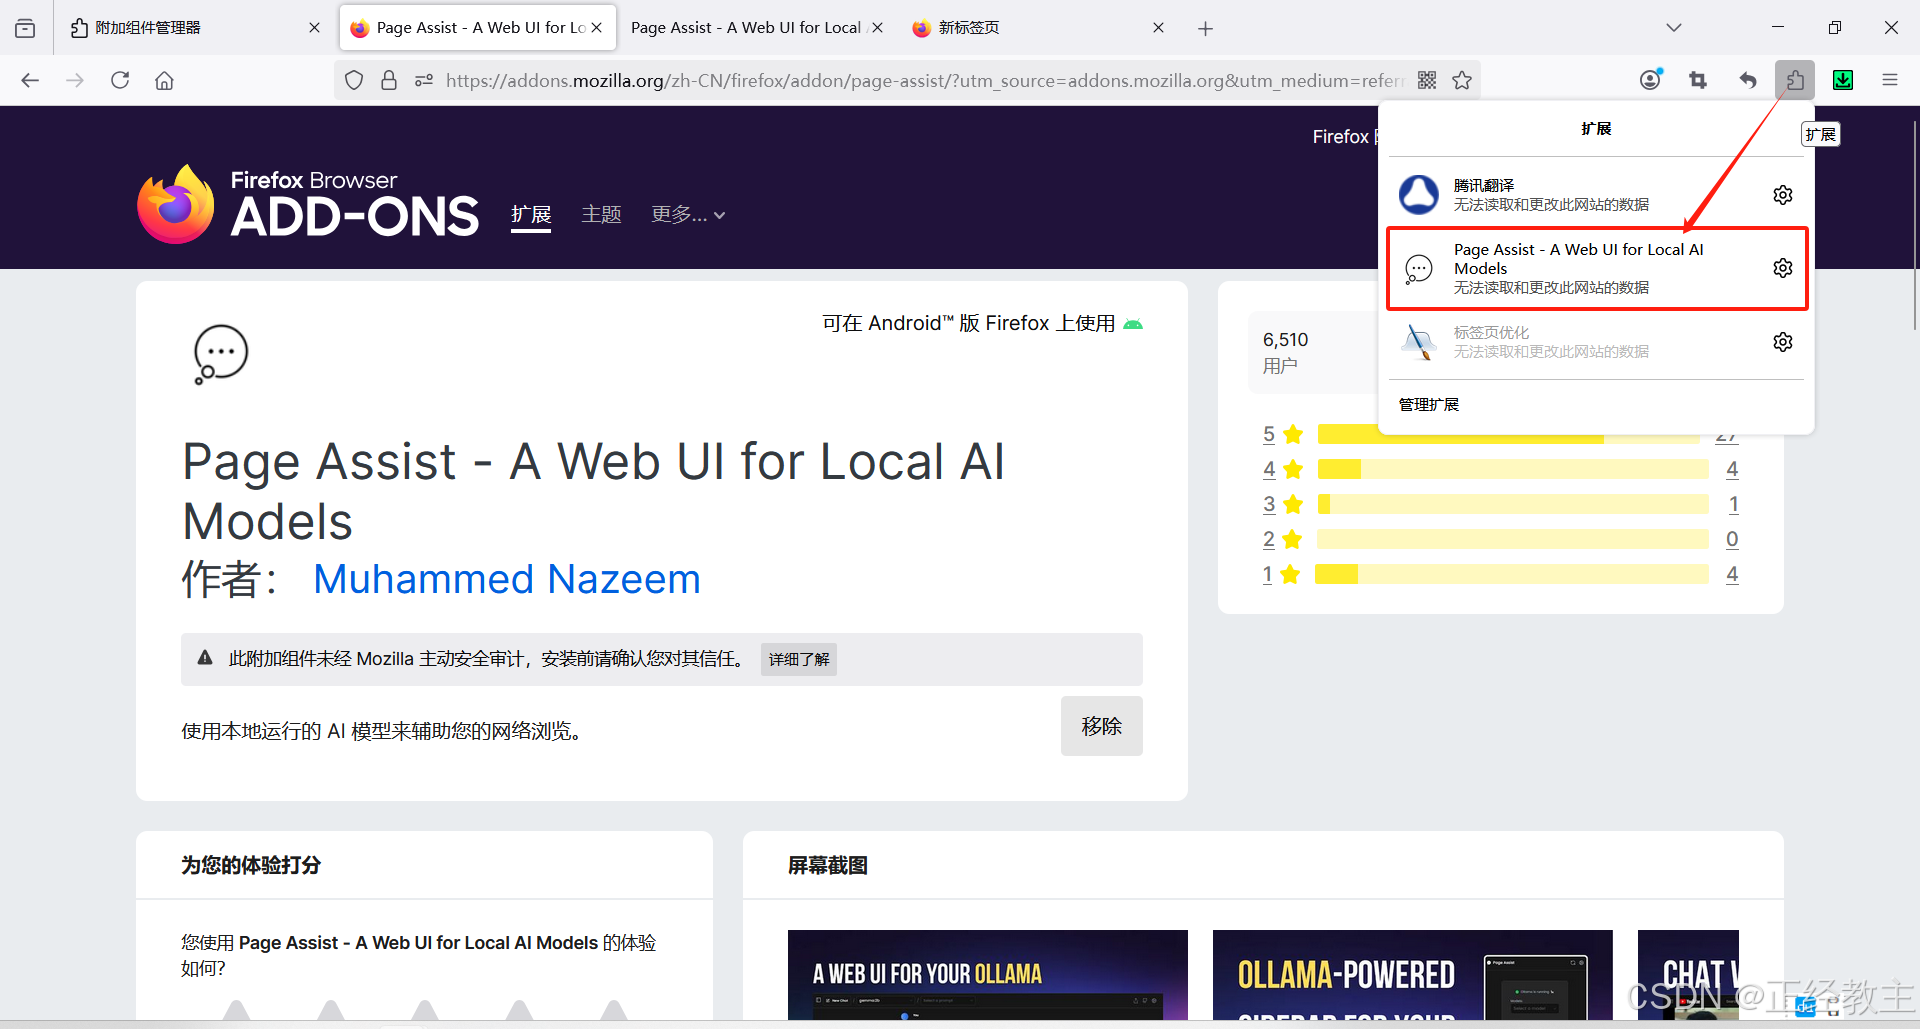Click the address bar URL field
Viewport: 1920px width, 1029px height.
(x=925, y=80)
